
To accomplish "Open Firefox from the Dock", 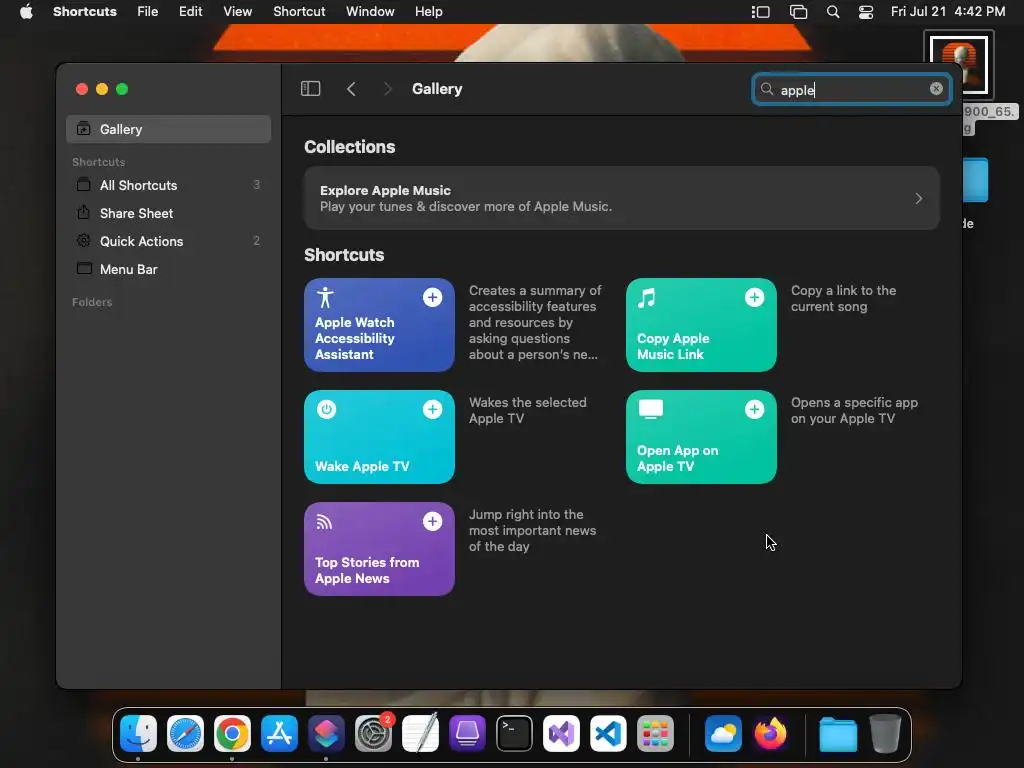I will point(771,733).
